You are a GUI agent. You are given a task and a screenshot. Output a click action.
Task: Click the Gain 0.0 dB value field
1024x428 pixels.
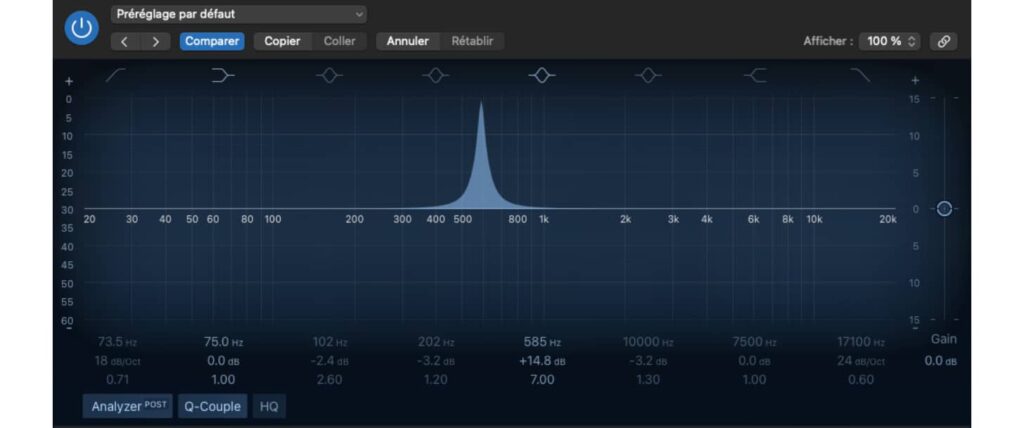point(940,361)
